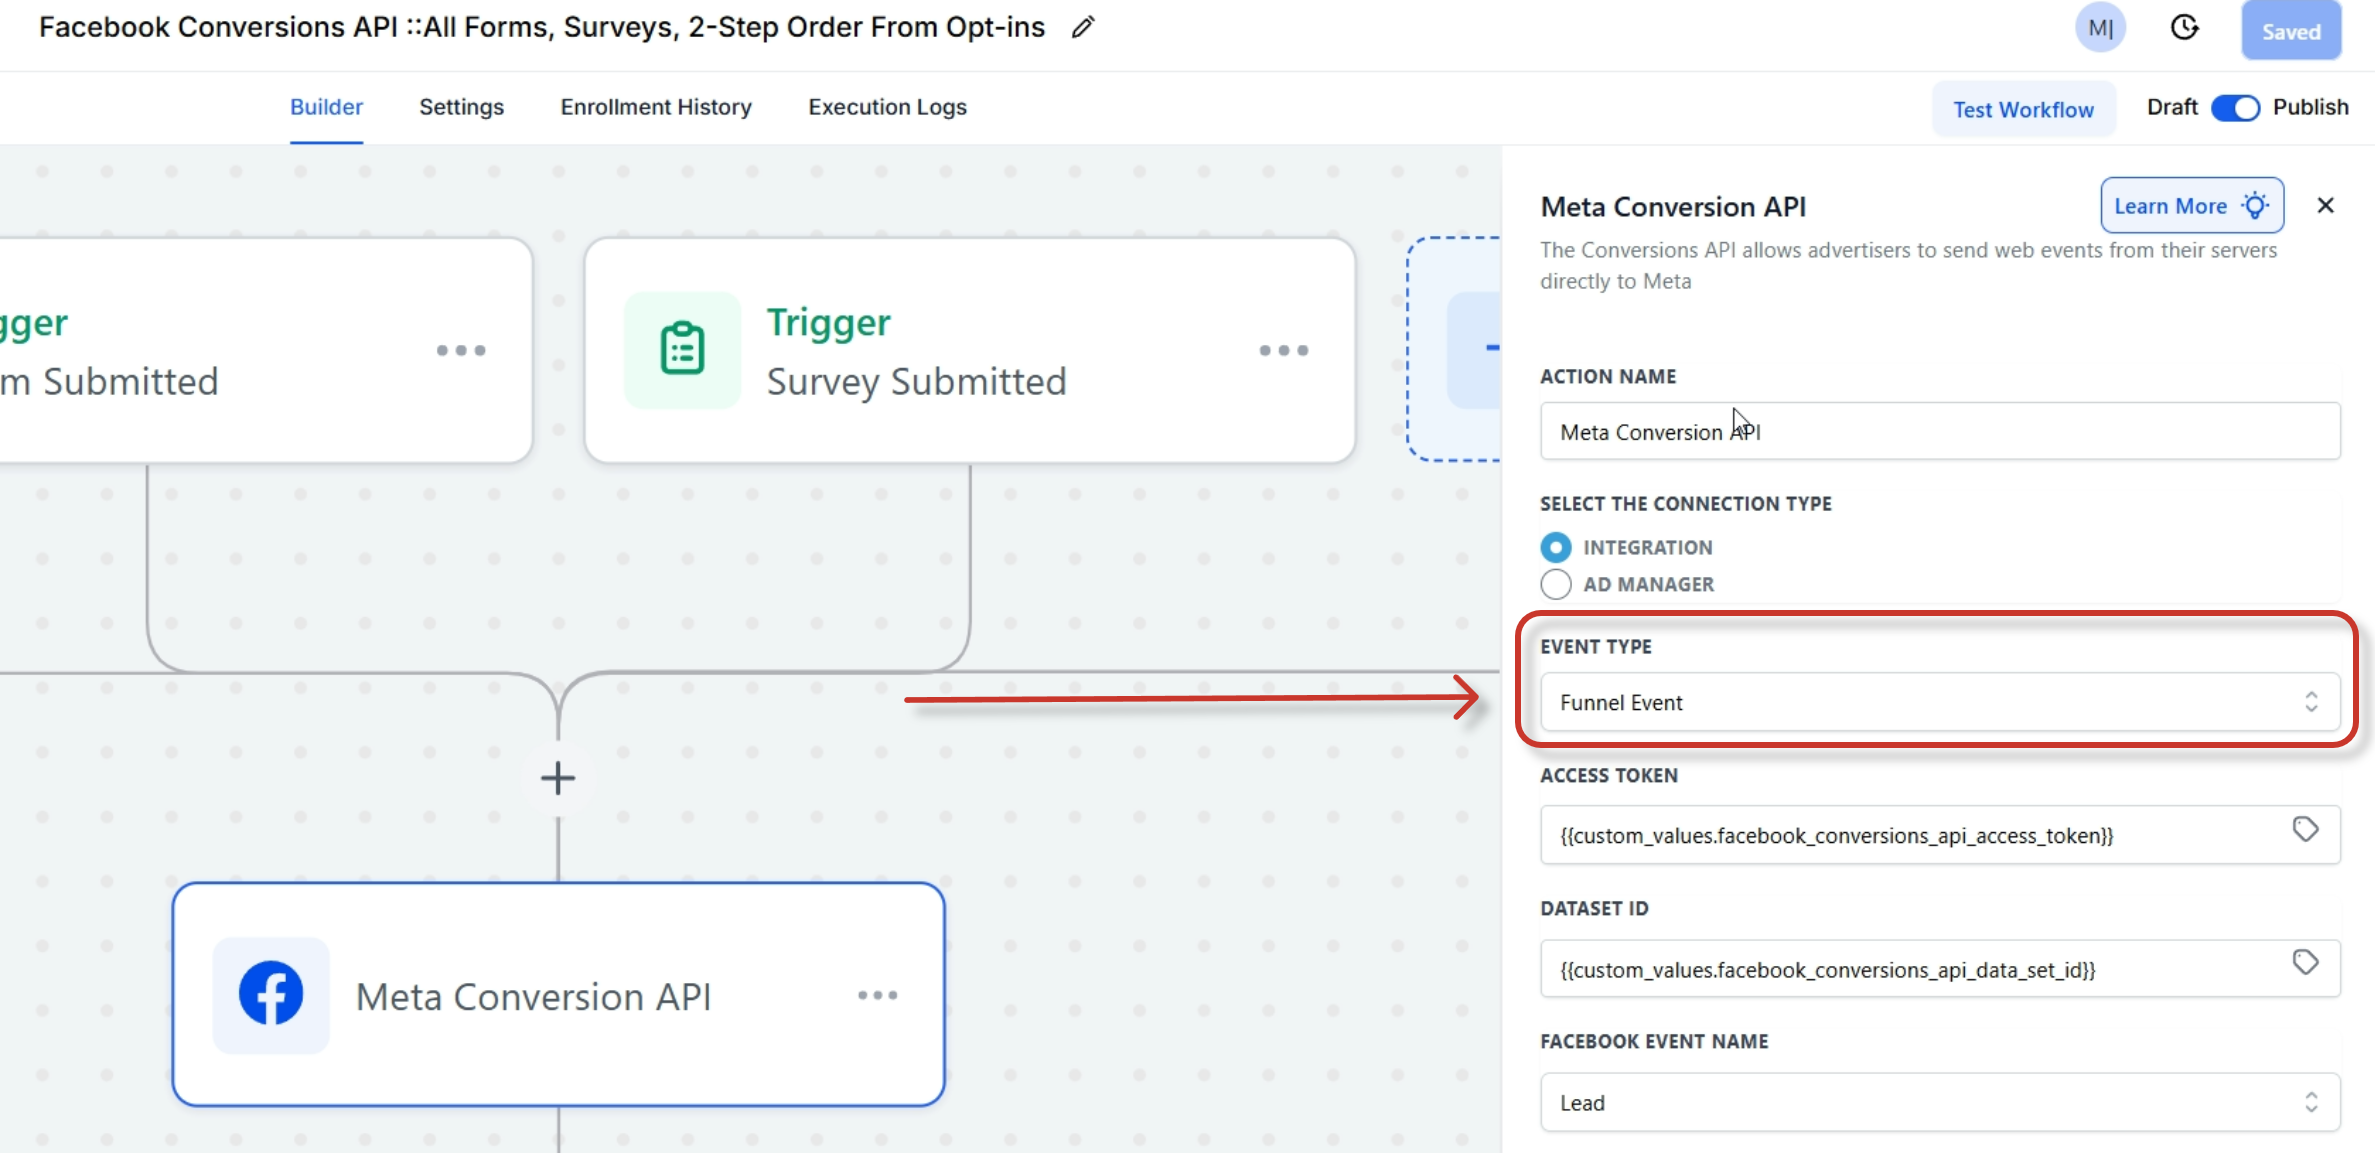
Task: Open three-dot menu on Meta Conversion API node
Action: click(x=877, y=996)
